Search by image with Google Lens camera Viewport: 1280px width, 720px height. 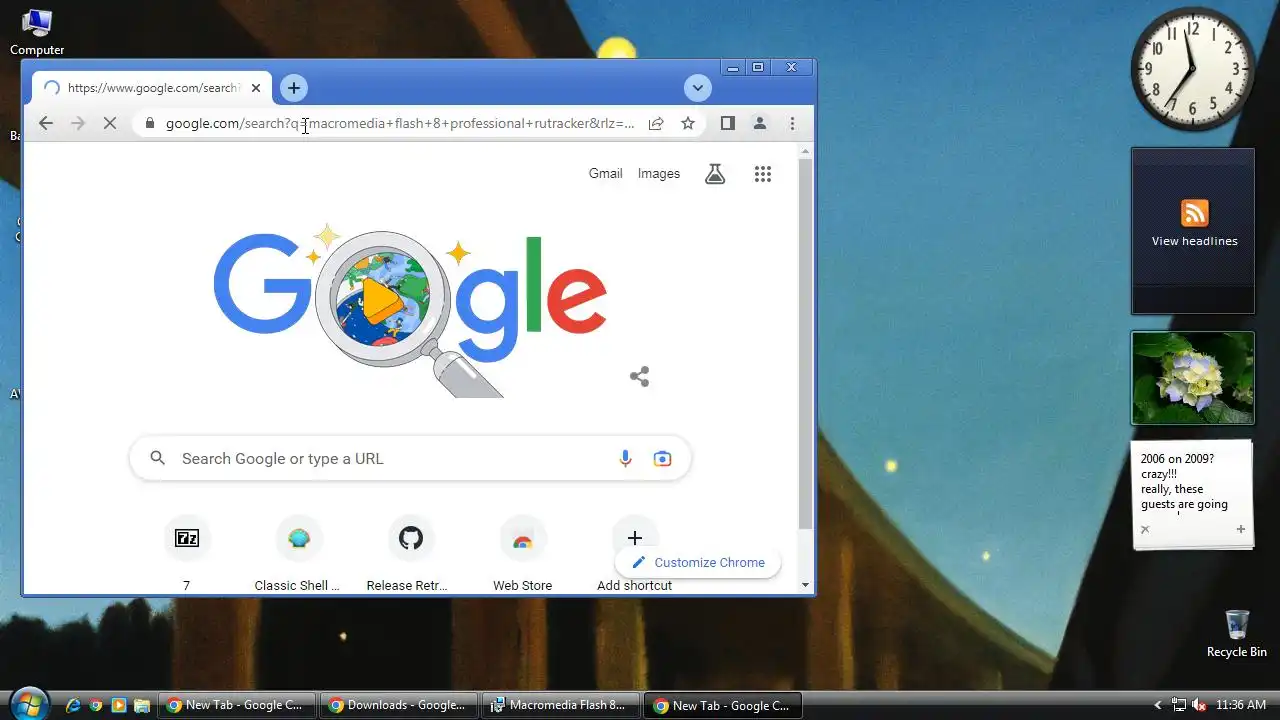point(662,458)
